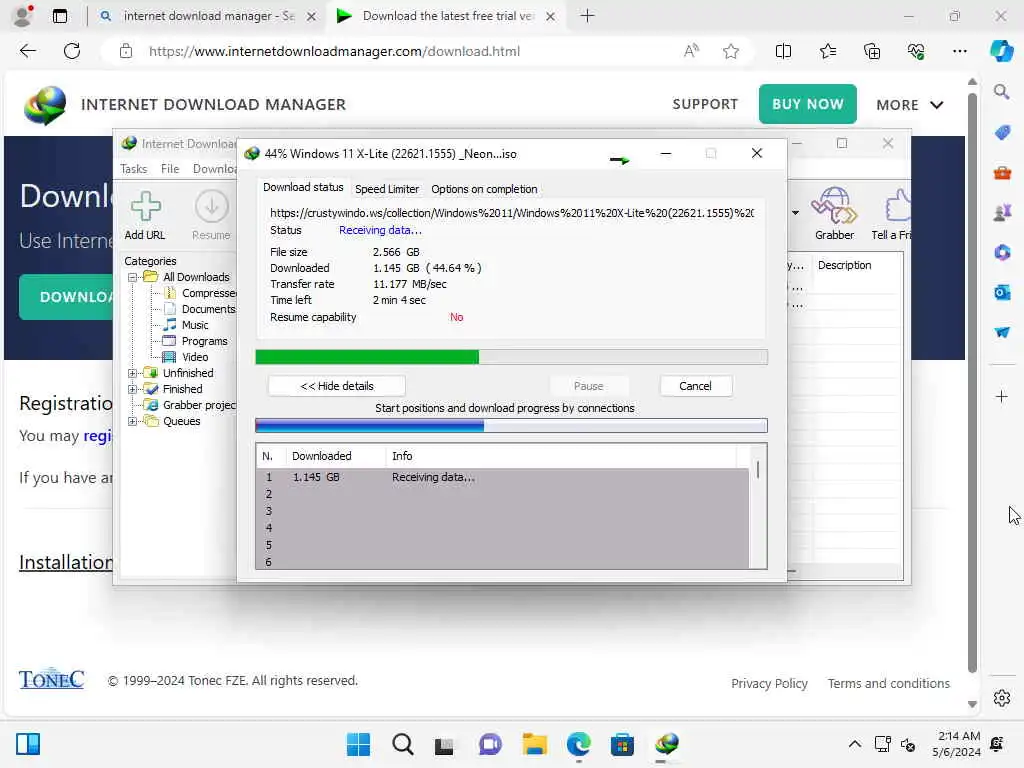Open Edge sidebar shopping tag icon

pyautogui.click(x=1002, y=133)
